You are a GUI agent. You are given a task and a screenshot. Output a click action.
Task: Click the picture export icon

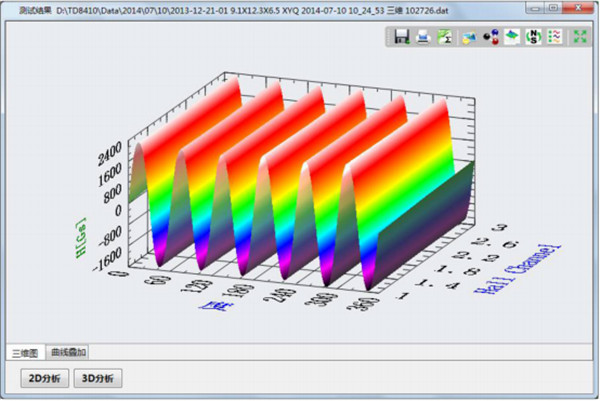(x=468, y=37)
